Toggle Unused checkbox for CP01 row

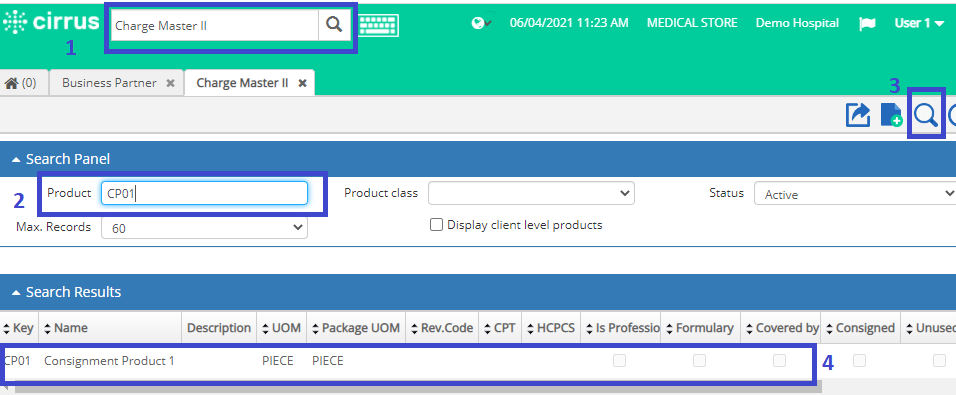pyautogui.click(x=939, y=361)
